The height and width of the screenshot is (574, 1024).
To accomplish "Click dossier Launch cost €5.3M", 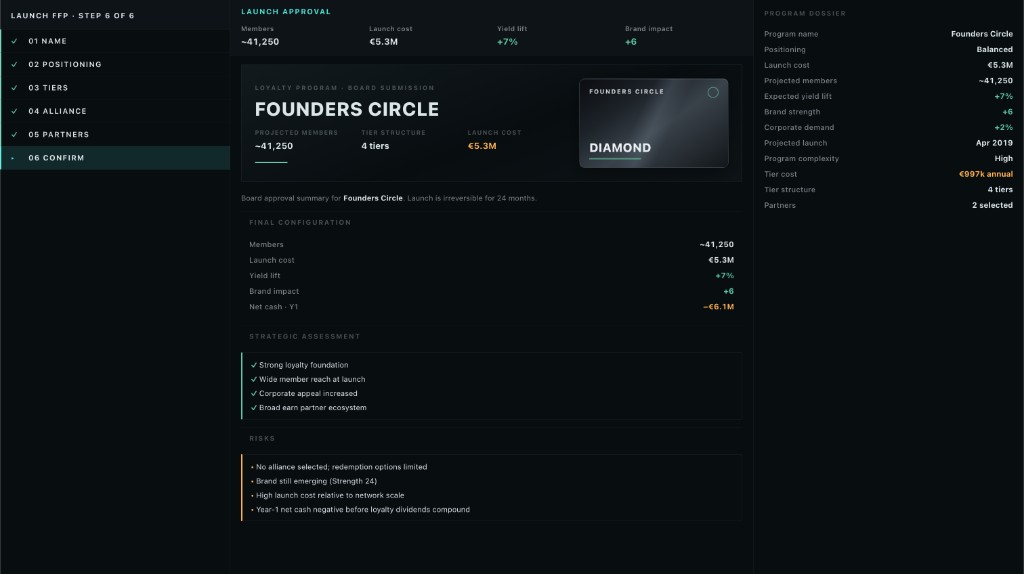I will (1000, 65).
